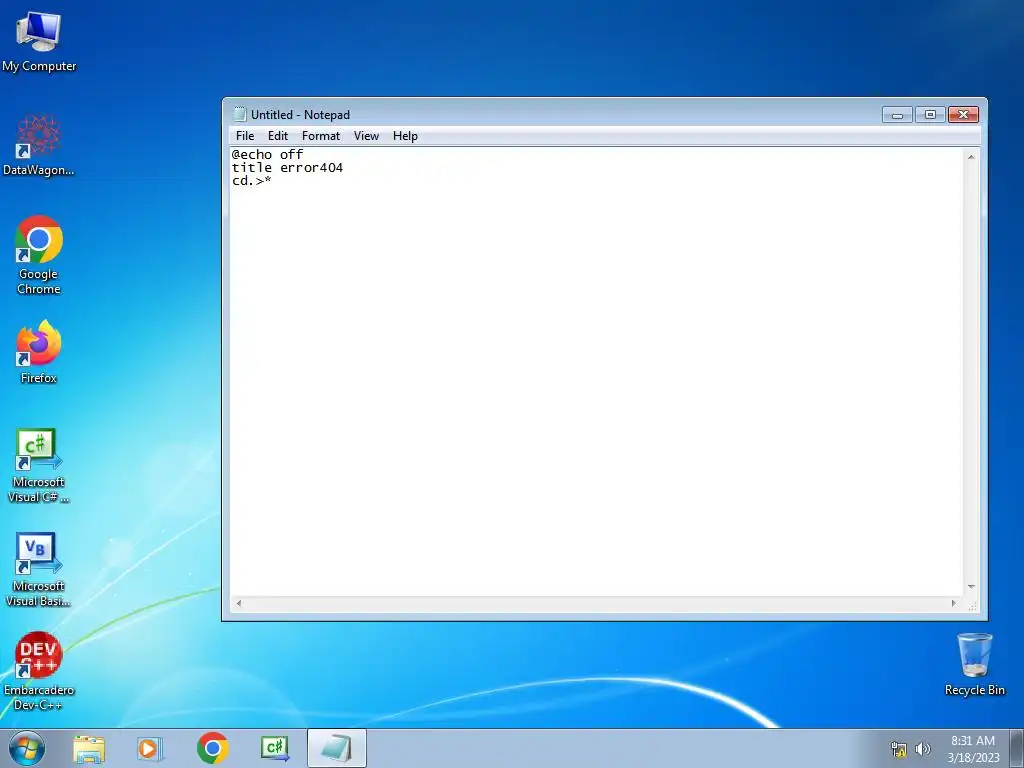Open the DataWagon desktop shortcut
The image size is (1024, 768).
point(39,146)
